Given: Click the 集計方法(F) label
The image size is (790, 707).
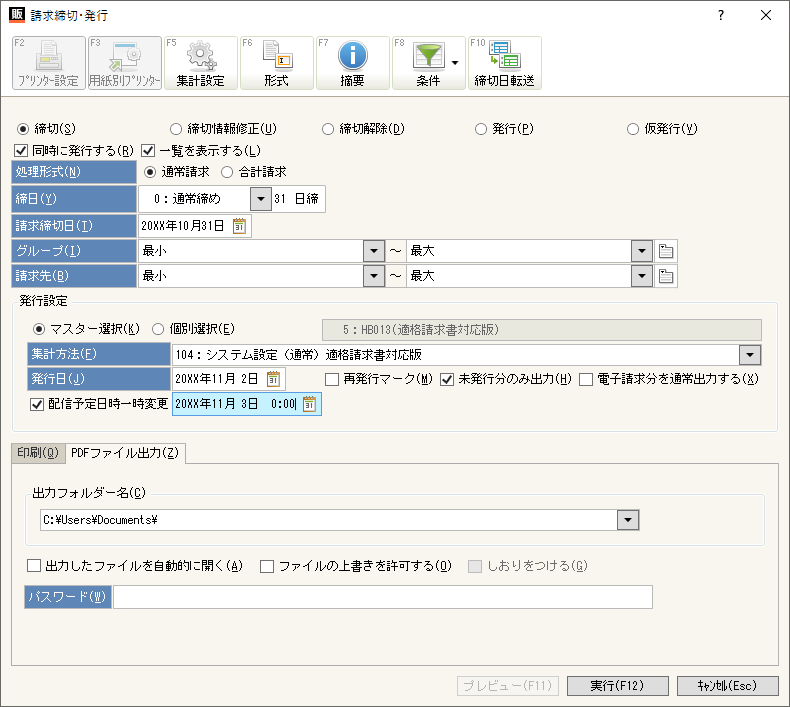Looking at the screenshot, I should 99,354.
